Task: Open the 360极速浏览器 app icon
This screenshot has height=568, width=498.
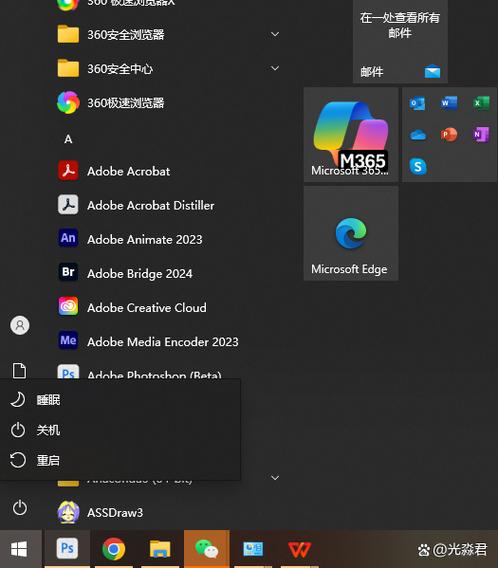Action: tap(68, 103)
